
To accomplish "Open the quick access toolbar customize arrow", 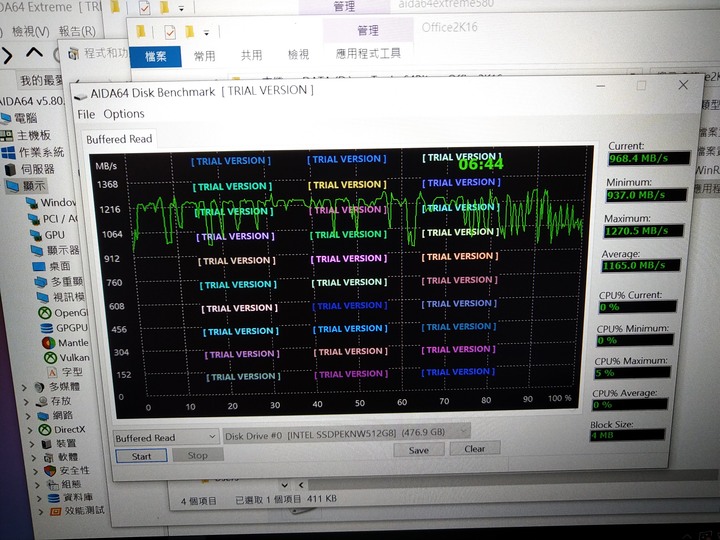I will (207, 33).
